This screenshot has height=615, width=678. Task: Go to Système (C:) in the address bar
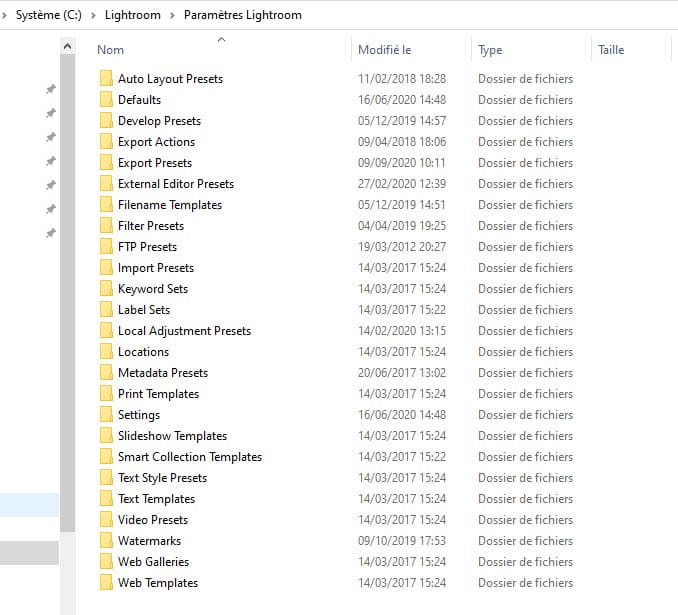pyautogui.click(x=48, y=15)
